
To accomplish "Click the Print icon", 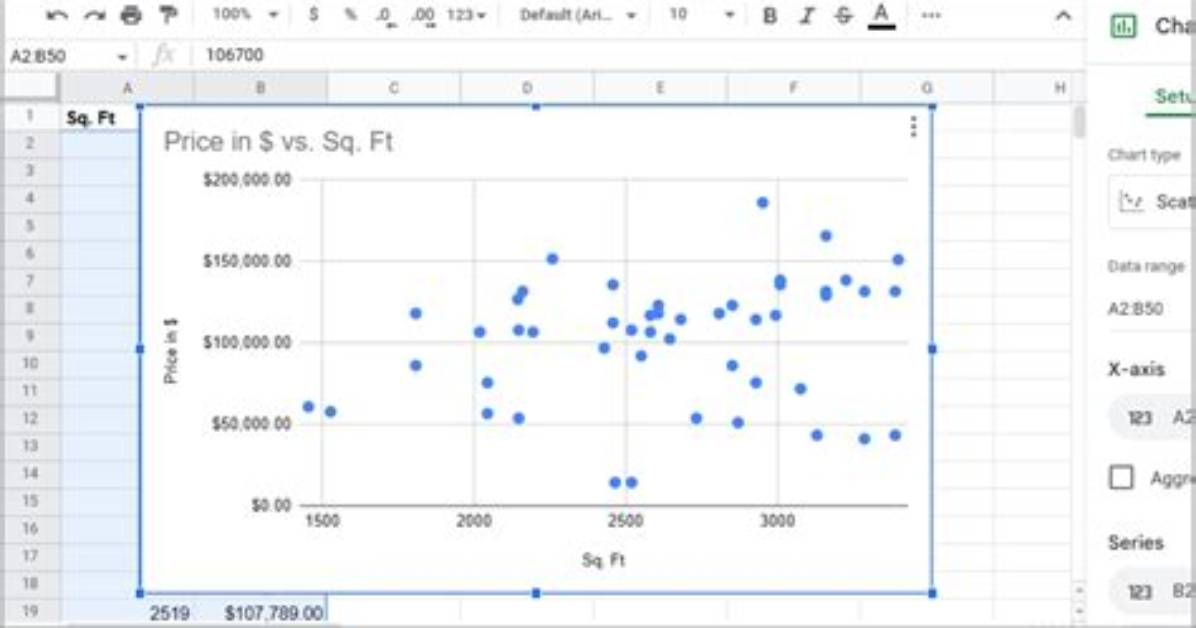I will [x=131, y=15].
